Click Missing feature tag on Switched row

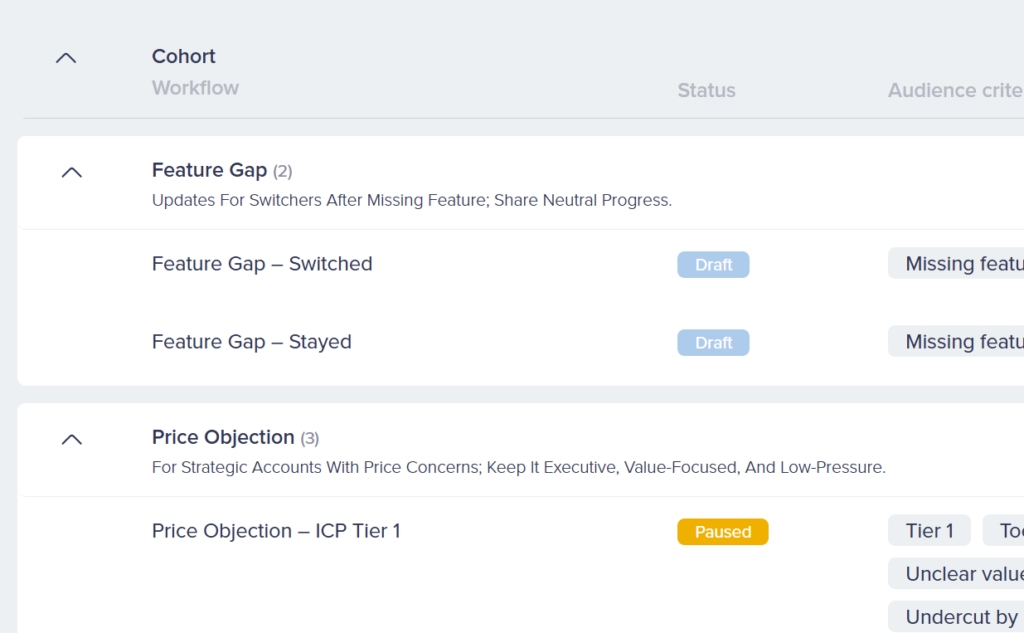[x=956, y=264]
